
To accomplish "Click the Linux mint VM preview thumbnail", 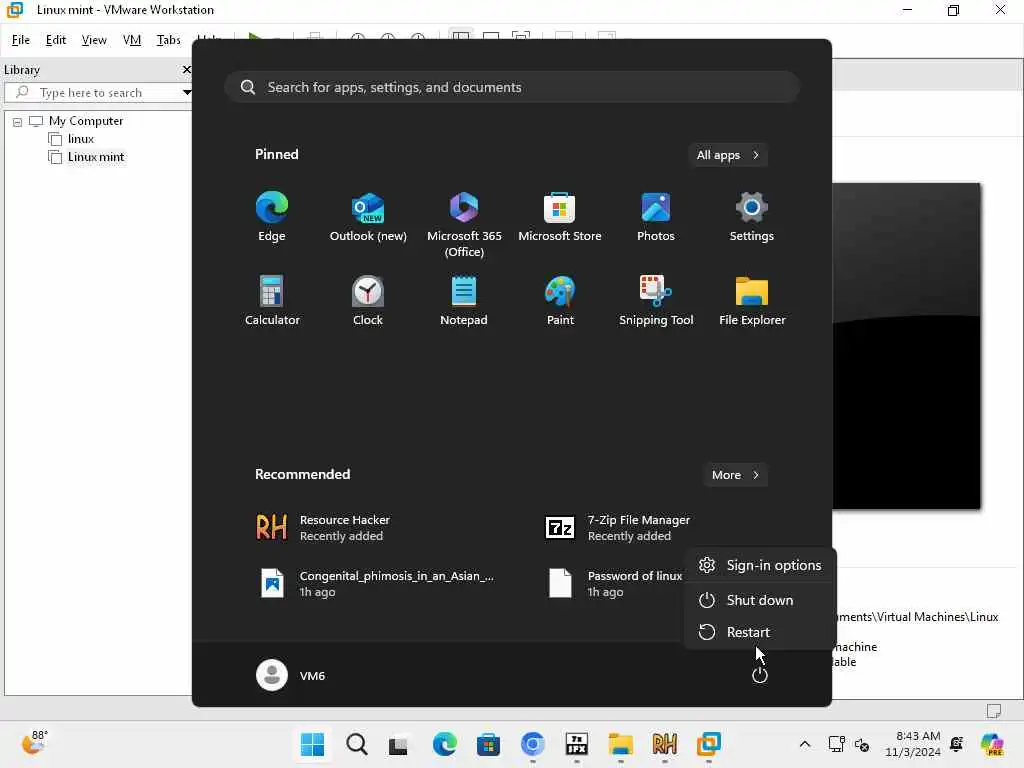I will pos(906,346).
